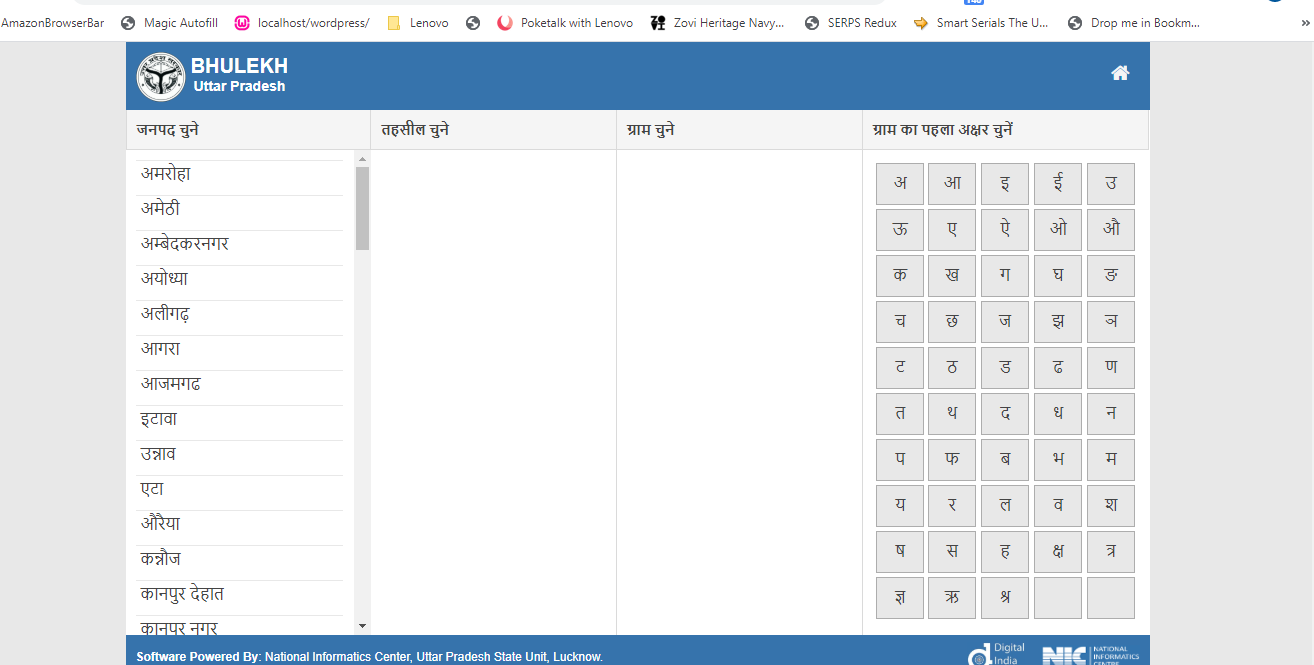Choose letter उ button
1314x665 pixels.
coord(1111,184)
